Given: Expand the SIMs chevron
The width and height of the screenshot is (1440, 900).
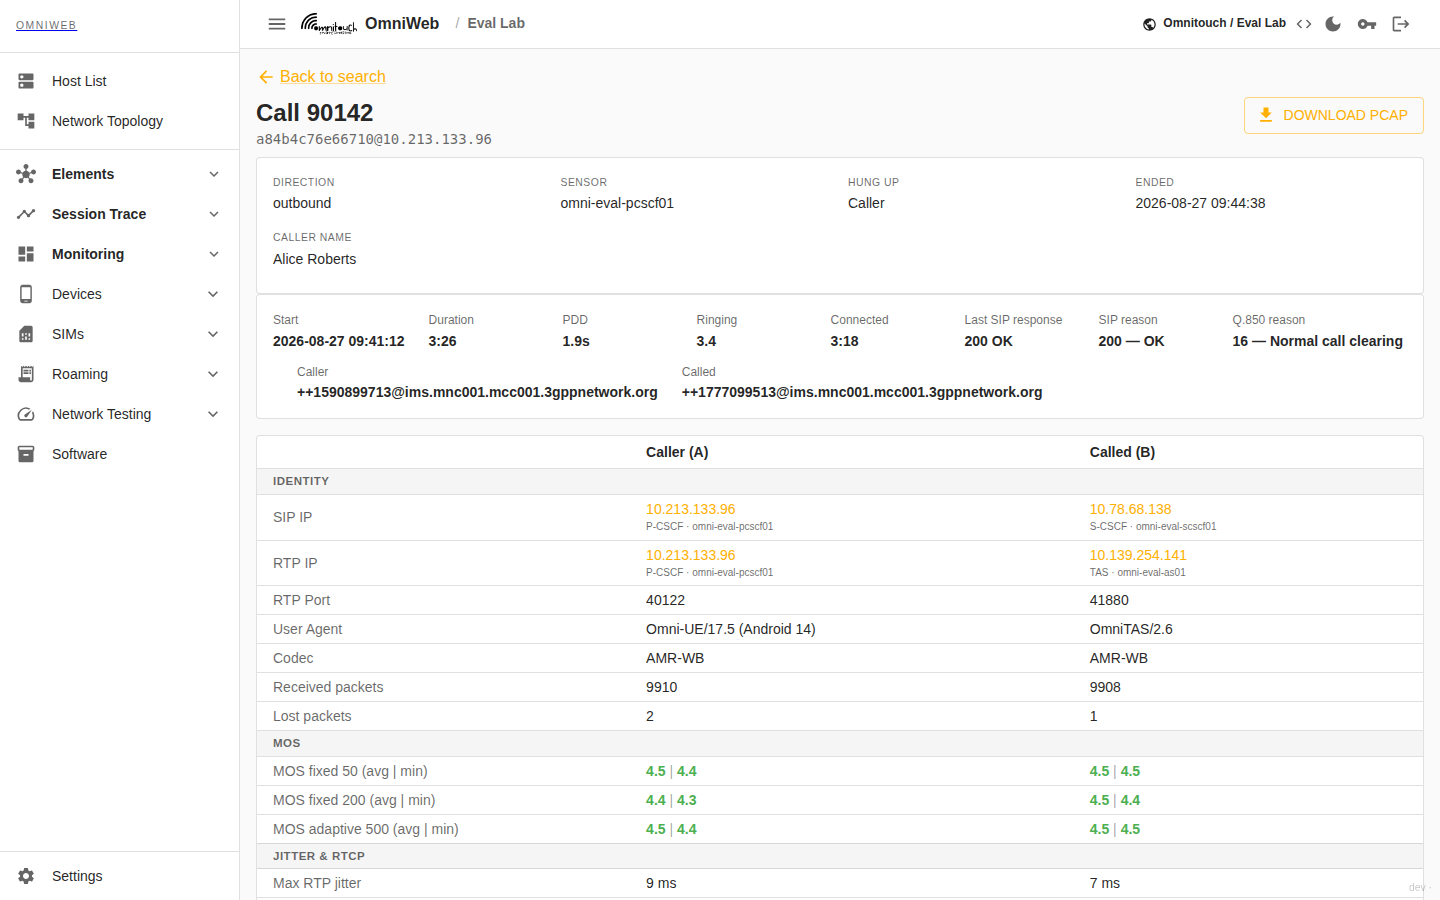Looking at the screenshot, I should click(x=213, y=334).
